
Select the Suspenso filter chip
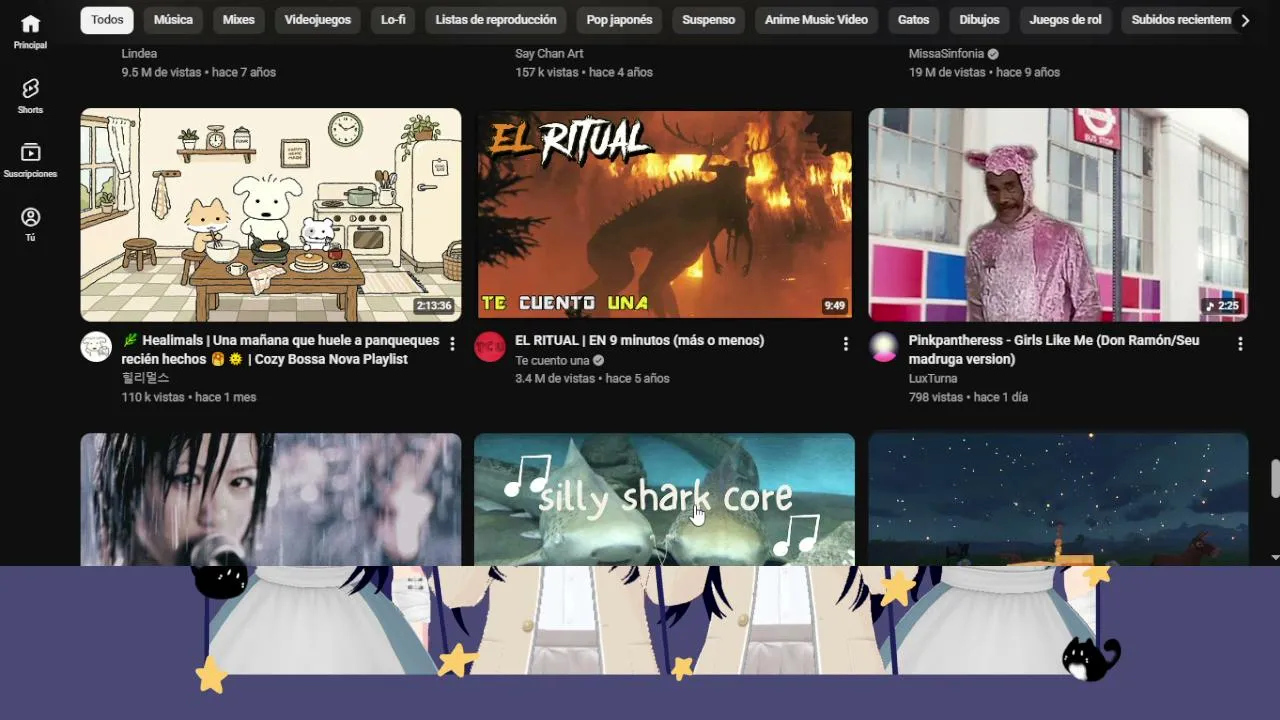pos(709,20)
